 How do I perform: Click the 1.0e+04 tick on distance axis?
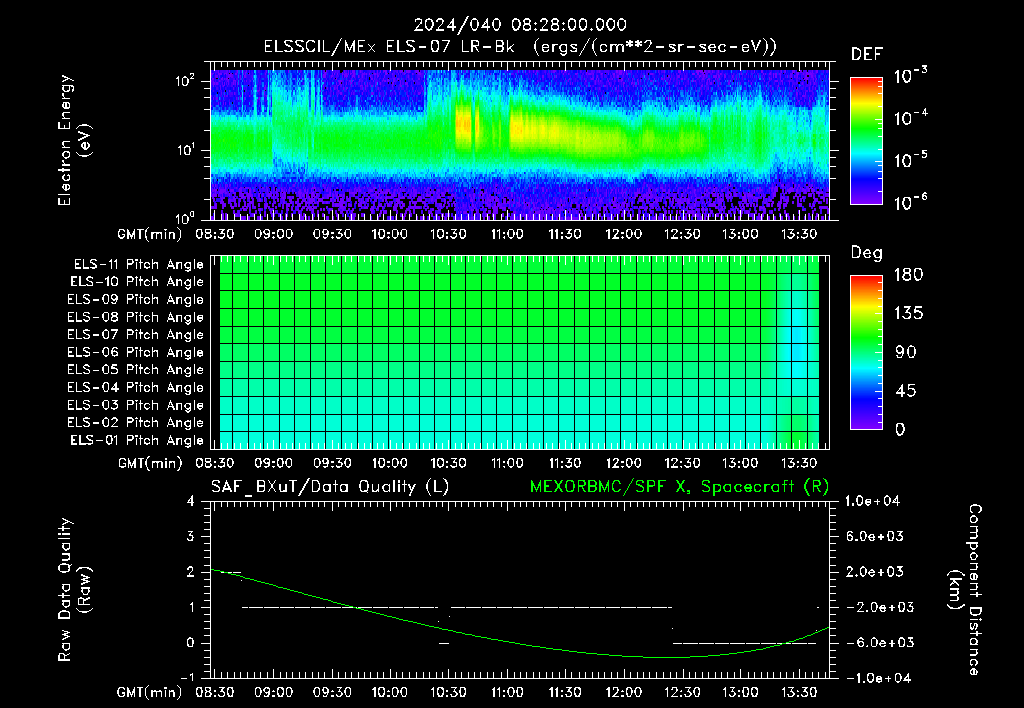pyautogui.click(x=872, y=501)
